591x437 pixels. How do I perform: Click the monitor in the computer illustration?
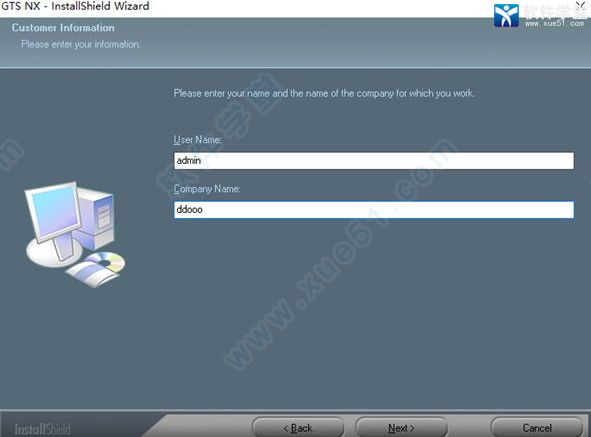[x=54, y=211]
